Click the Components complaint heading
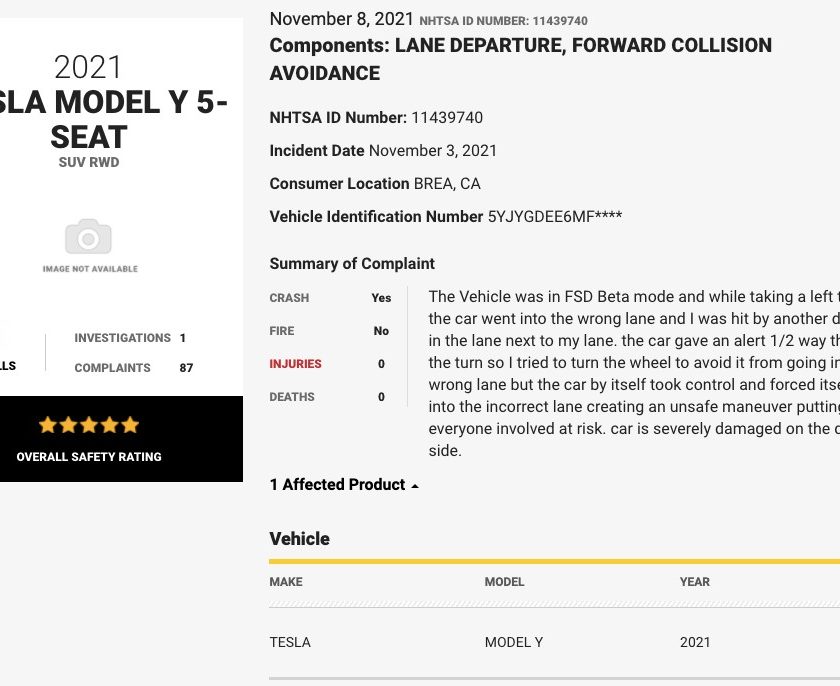 click(x=521, y=59)
